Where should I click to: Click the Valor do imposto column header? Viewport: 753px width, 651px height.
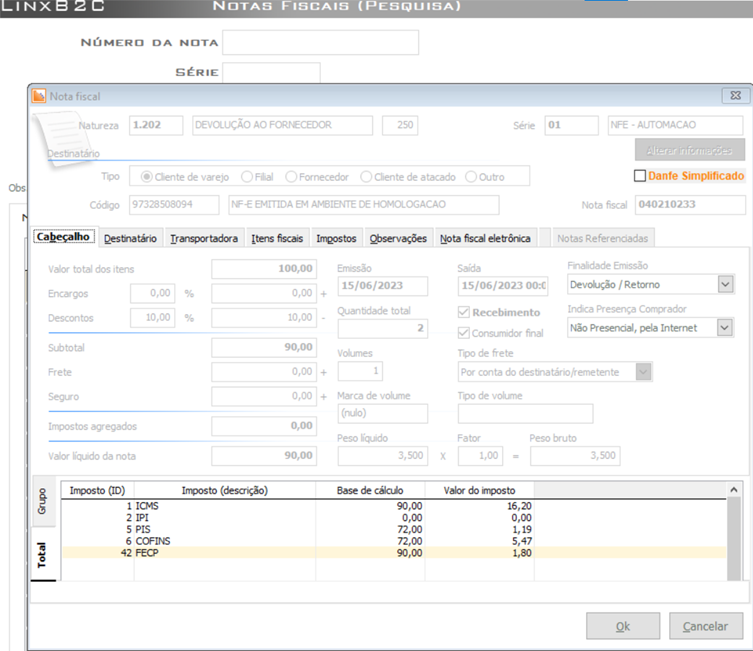[479, 490]
